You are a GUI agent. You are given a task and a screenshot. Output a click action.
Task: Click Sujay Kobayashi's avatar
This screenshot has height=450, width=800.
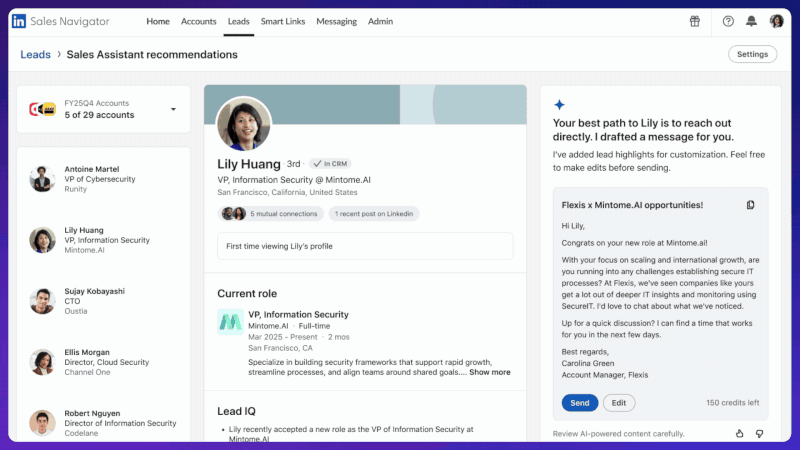point(42,301)
